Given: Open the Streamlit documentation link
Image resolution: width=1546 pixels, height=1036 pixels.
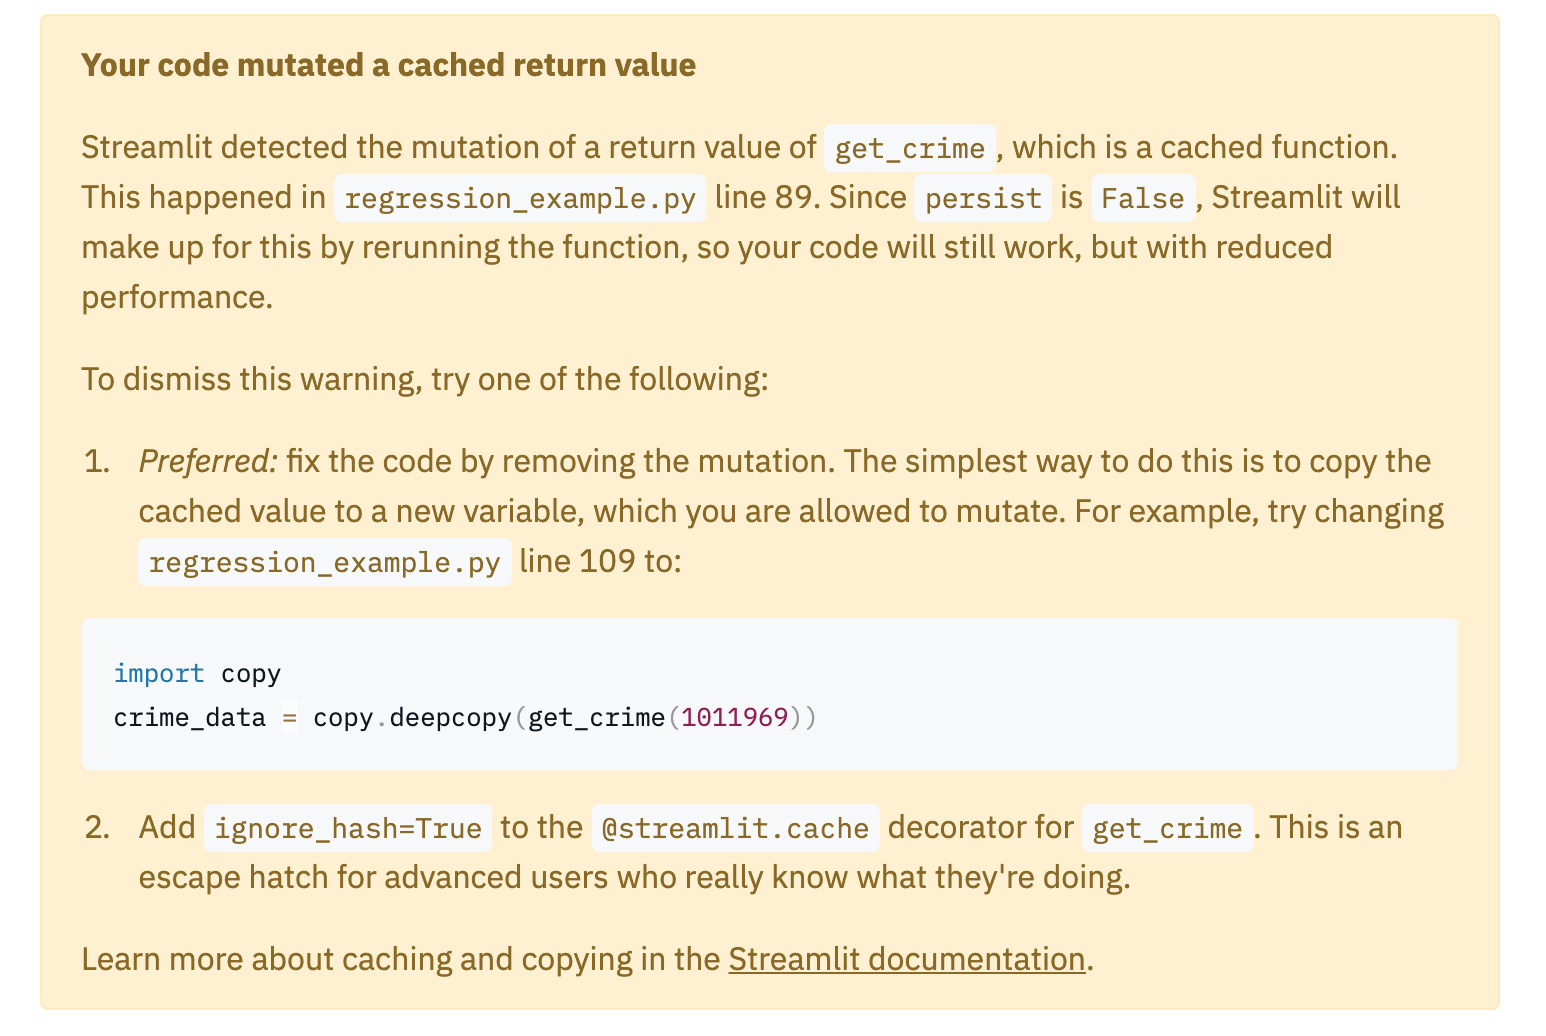Looking at the screenshot, I should [906, 959].
